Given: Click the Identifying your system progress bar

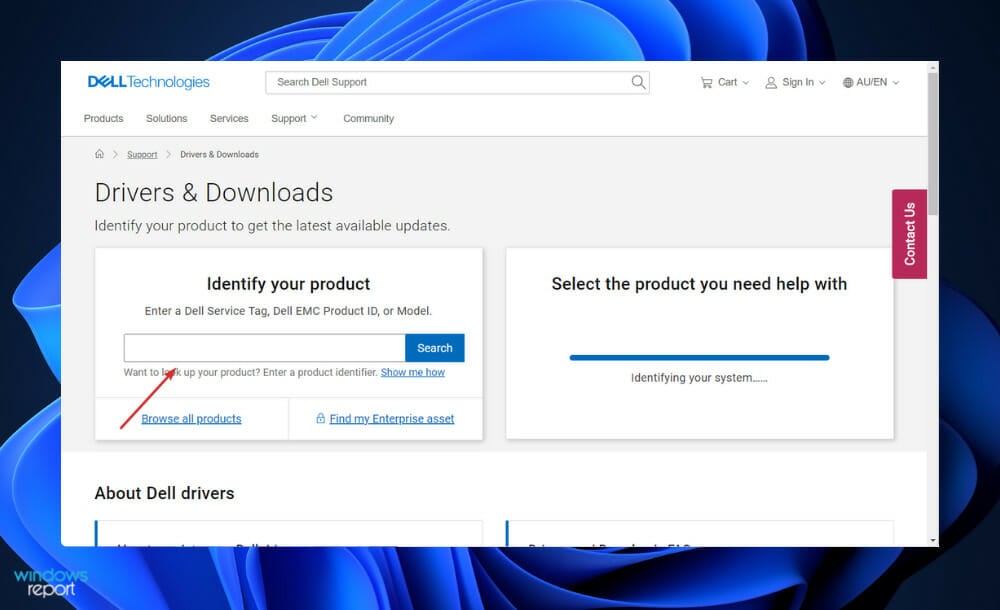Looking at the screenshot, I should pyautogui.click(x=699, y=357).
